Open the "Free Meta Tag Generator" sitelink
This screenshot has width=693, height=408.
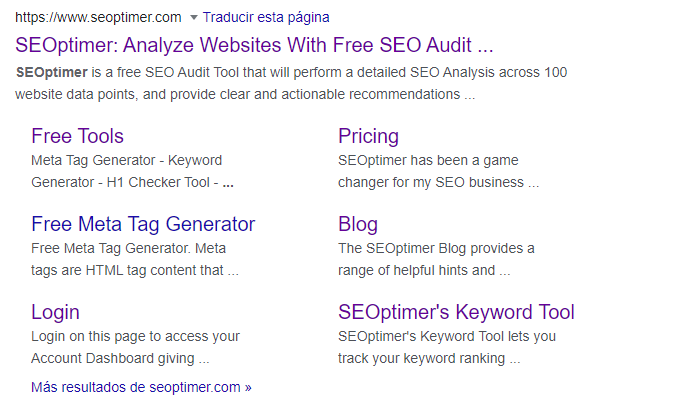click(143, 224)
